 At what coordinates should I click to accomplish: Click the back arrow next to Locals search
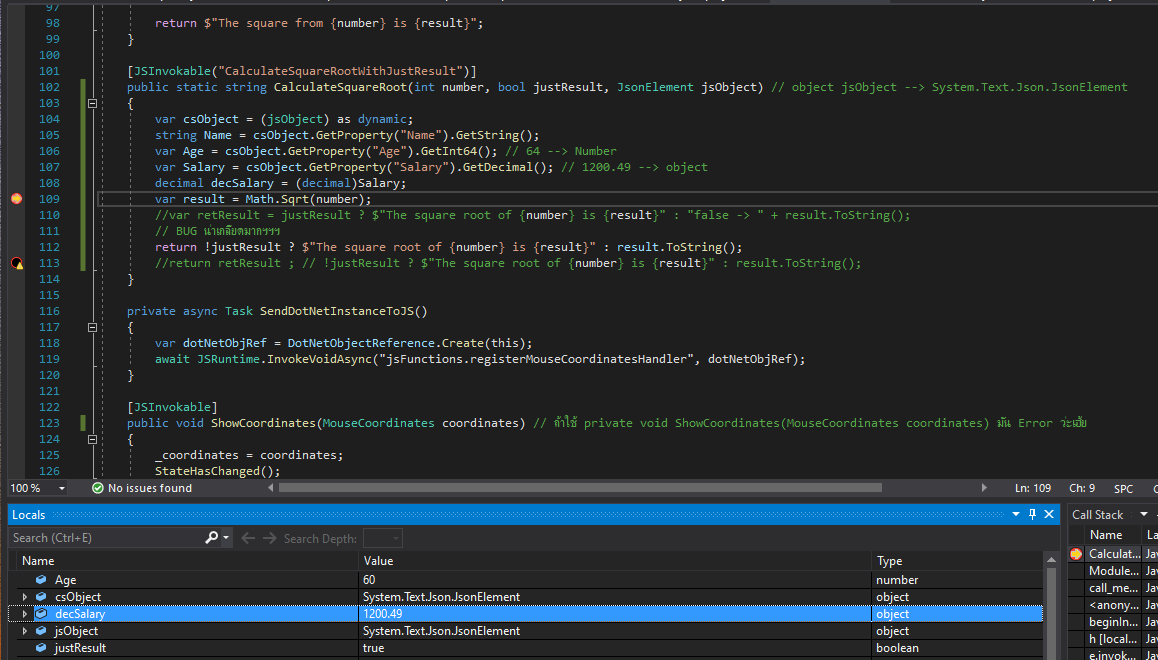pyautogui.click(x=247, y=537)
